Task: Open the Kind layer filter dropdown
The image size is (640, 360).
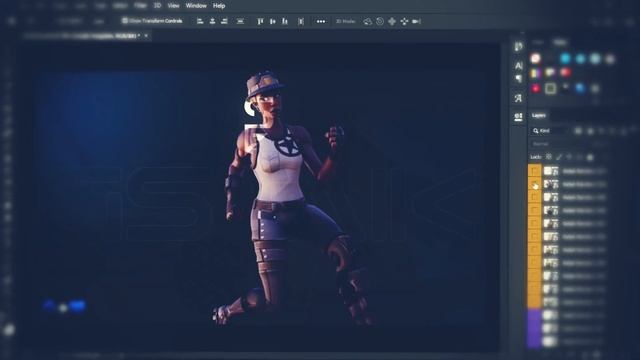Action: click(x=549, y=131)
